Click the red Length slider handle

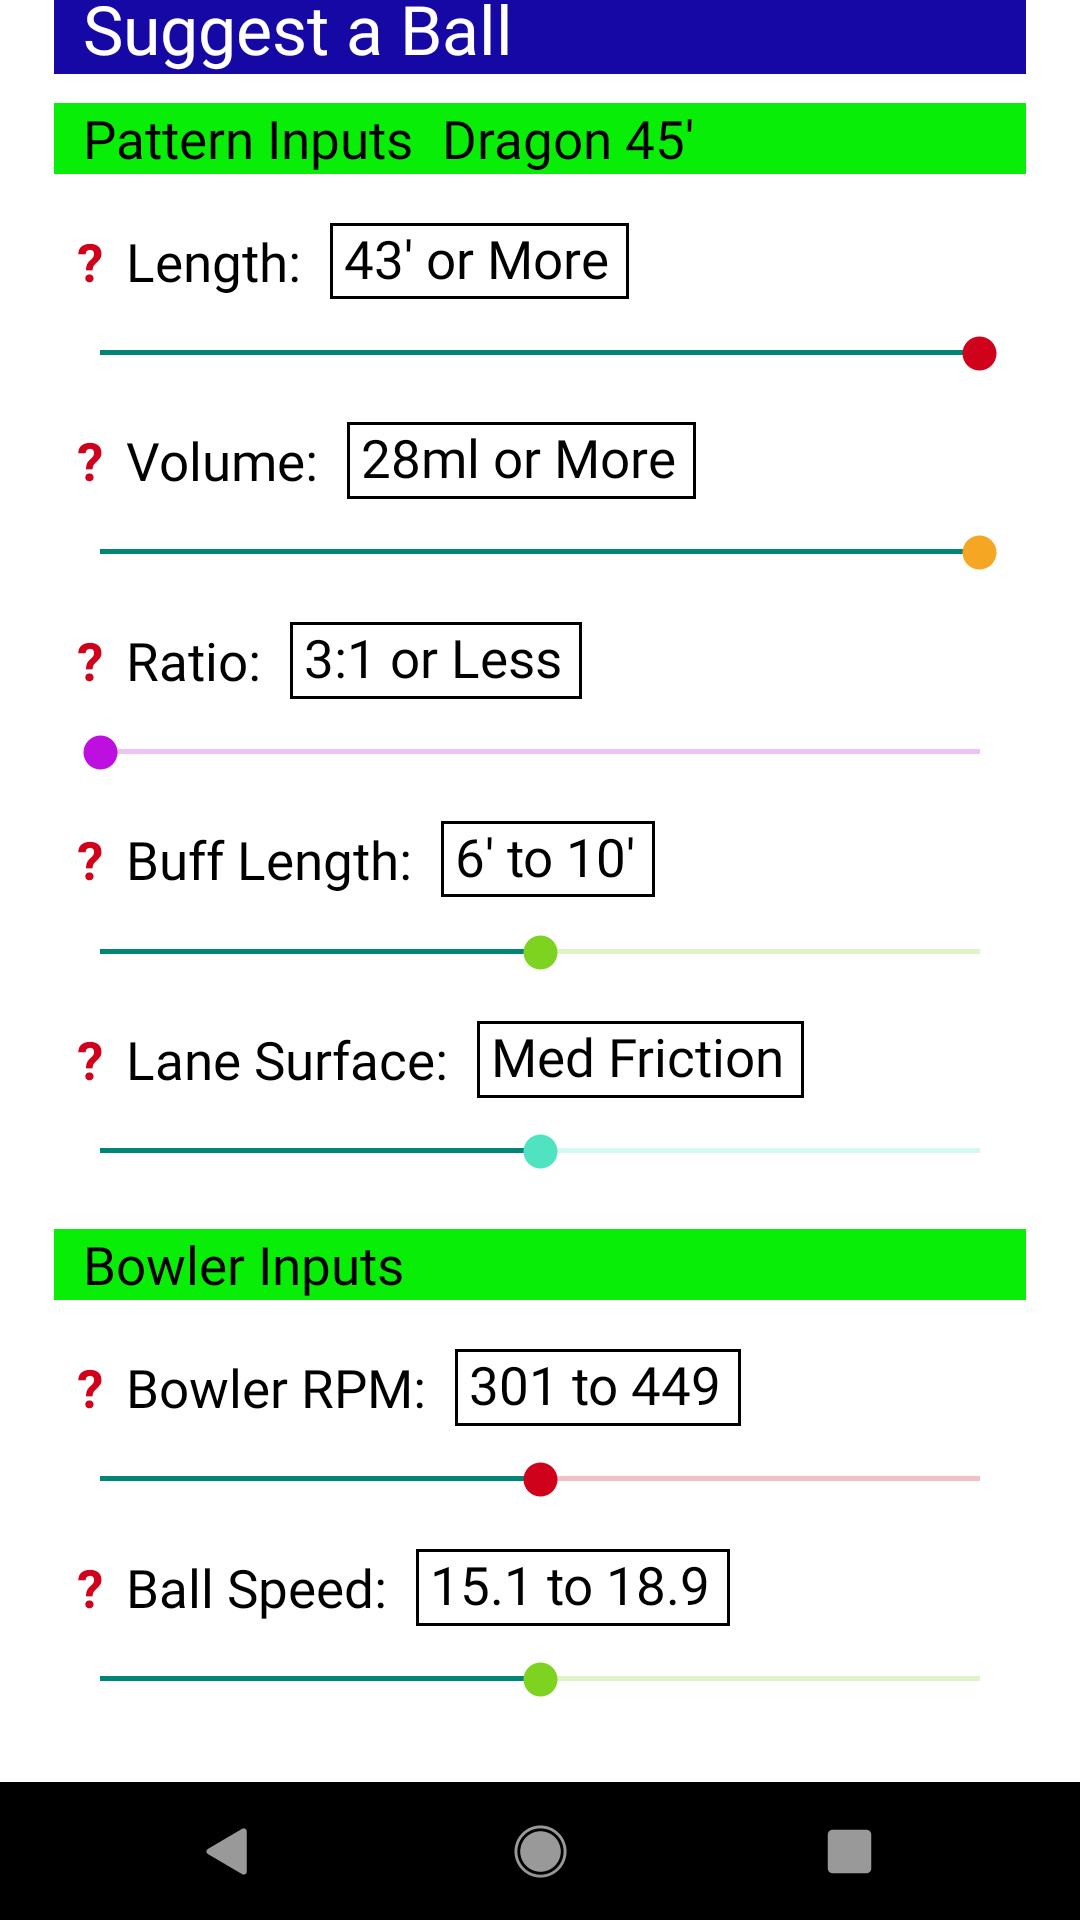tap(979, 353)
